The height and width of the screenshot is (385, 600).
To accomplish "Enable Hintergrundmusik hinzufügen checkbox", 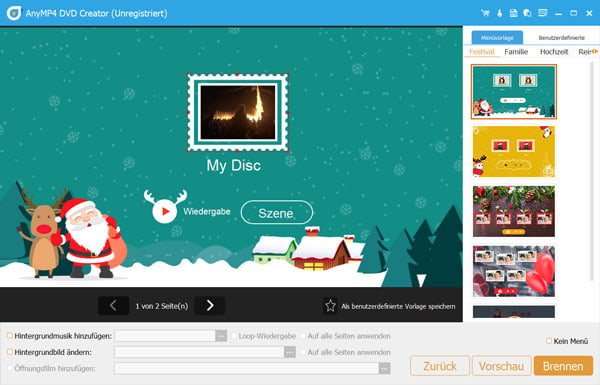I will (x=10, y=336).
